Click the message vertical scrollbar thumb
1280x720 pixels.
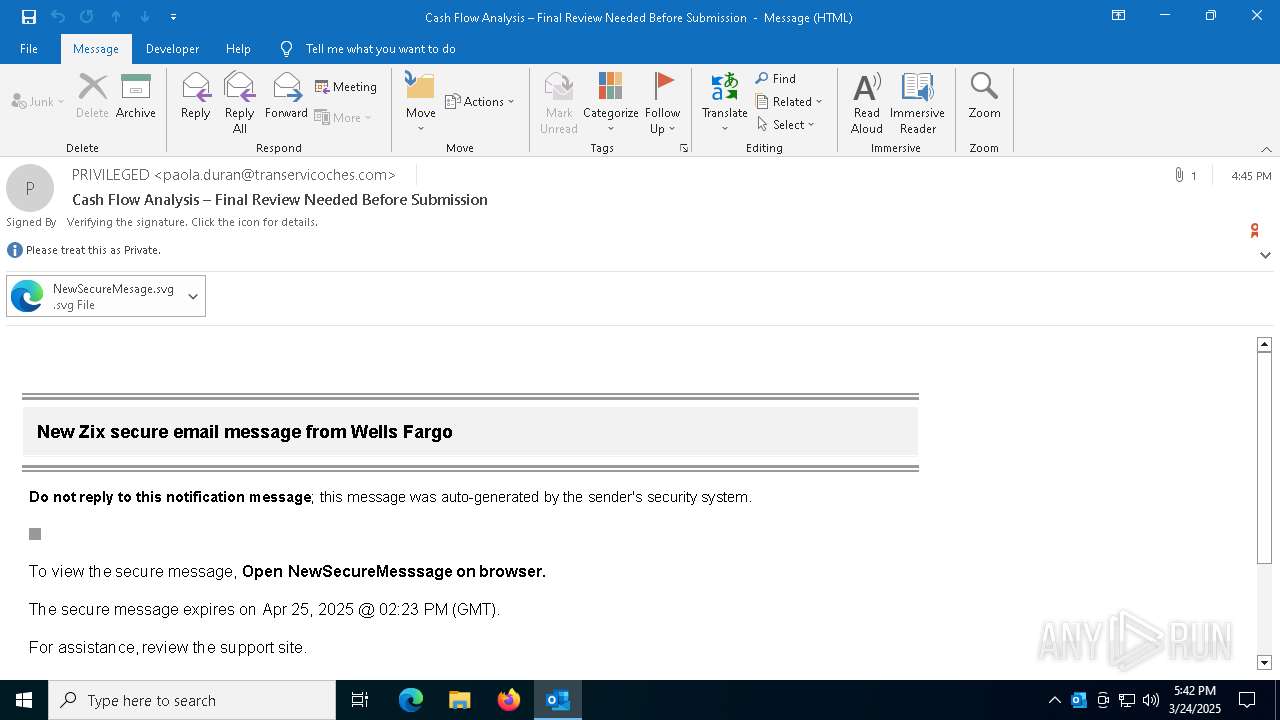pos(1264,457)
